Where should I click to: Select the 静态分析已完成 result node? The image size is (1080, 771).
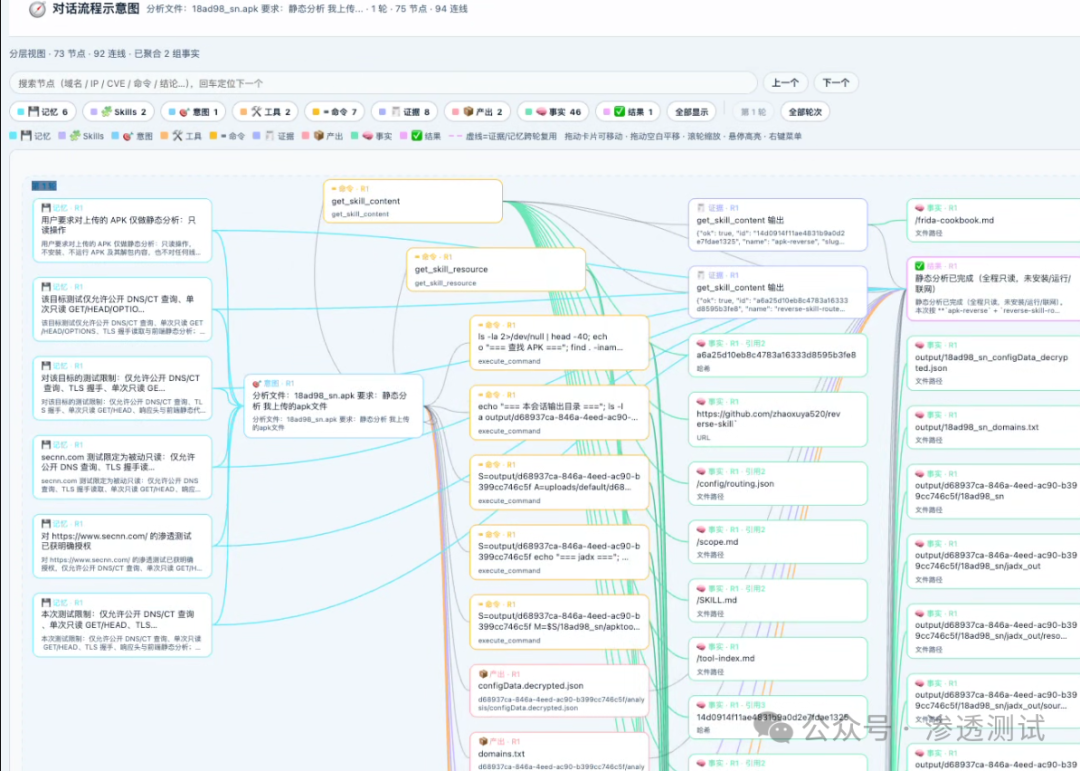(993, 287)
